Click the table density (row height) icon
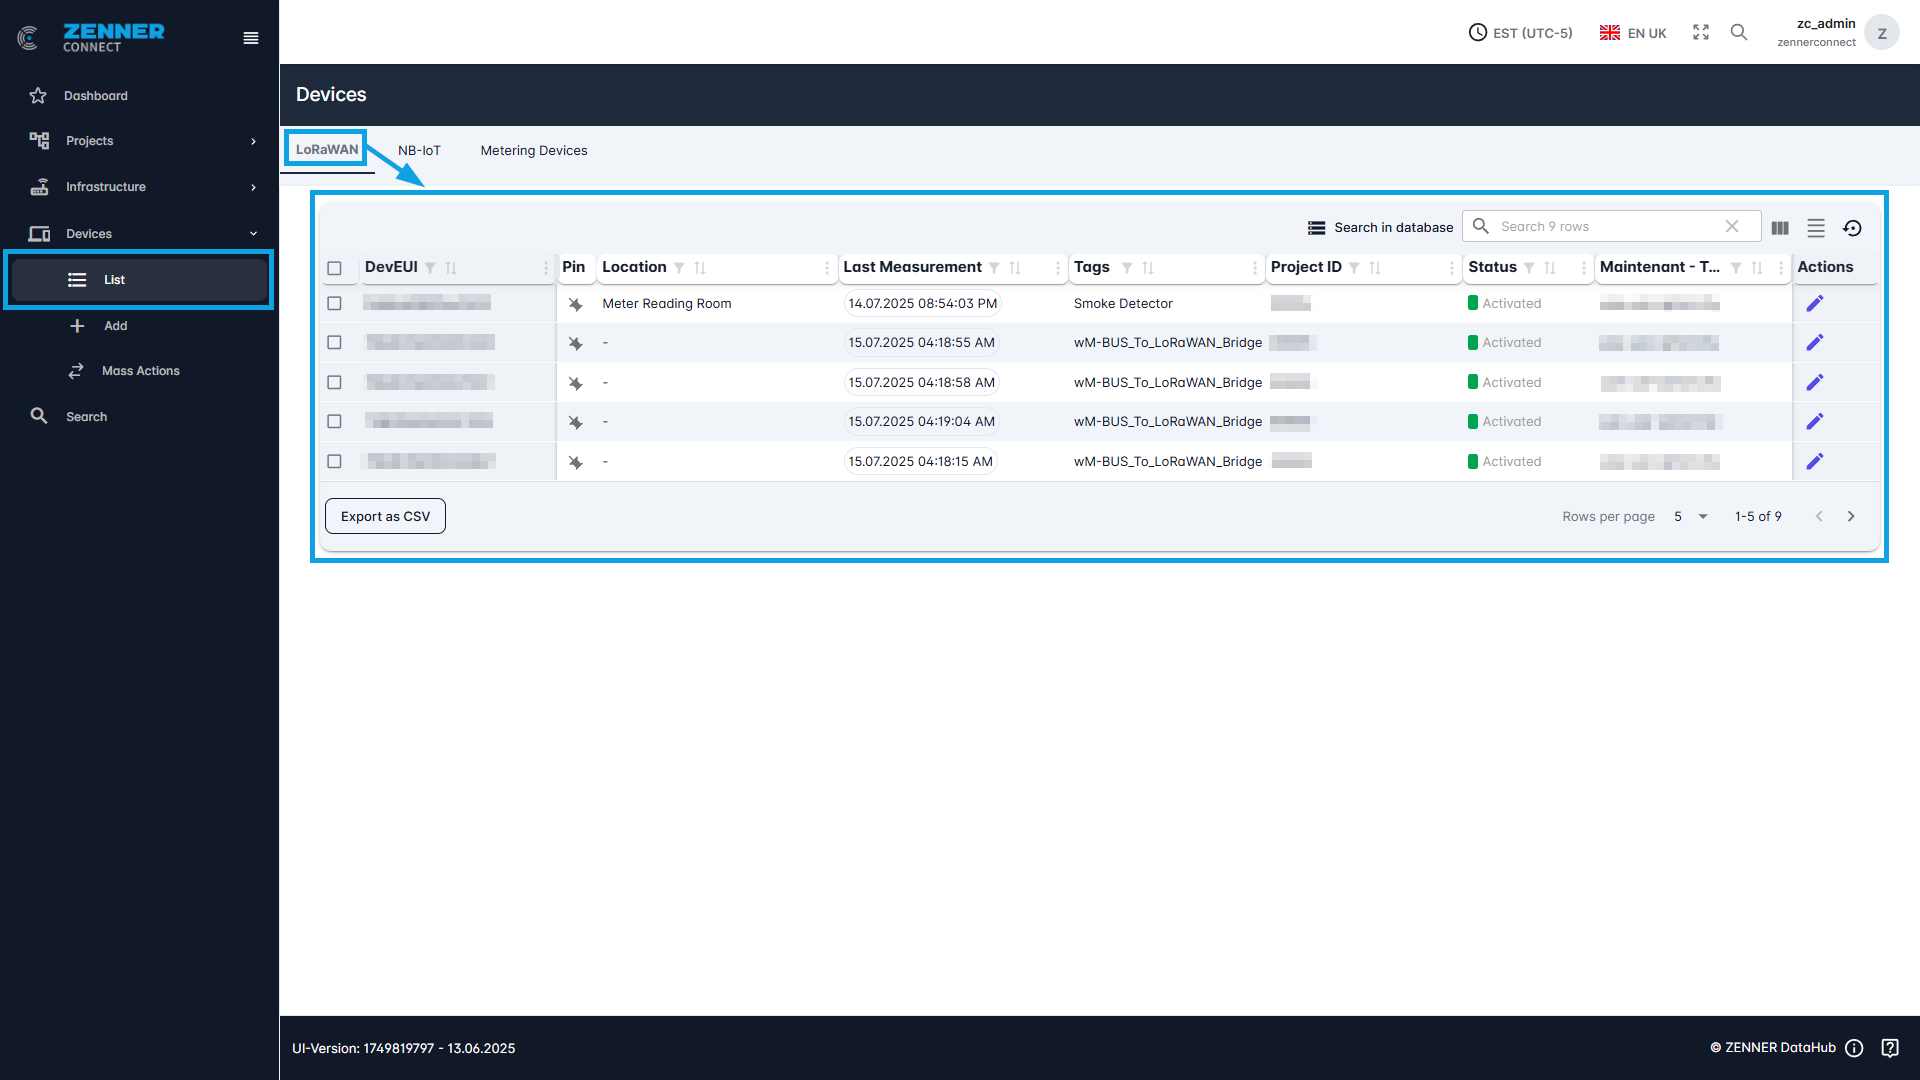 tap(1817, 228)
